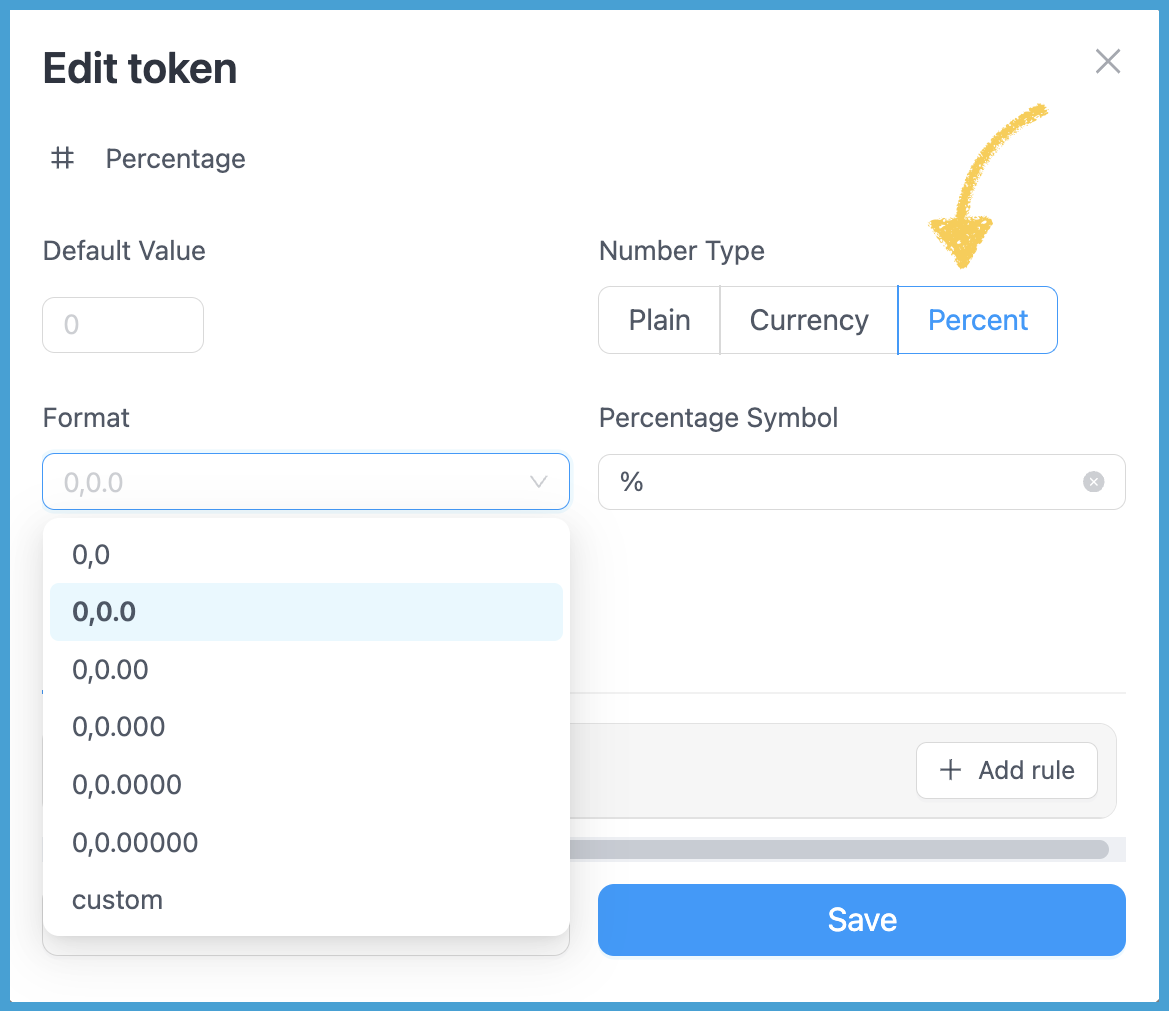Close the Edit token dialog
The width and height of the screenshot is (1169, 1011).
coord(1107,62)
